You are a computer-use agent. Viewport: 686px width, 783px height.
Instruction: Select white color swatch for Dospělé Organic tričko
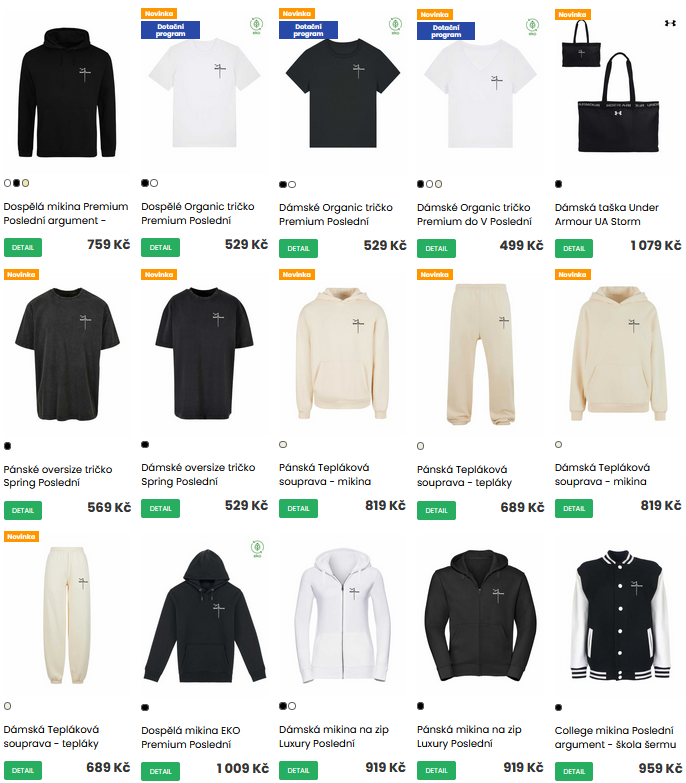[x=154, y=183]
